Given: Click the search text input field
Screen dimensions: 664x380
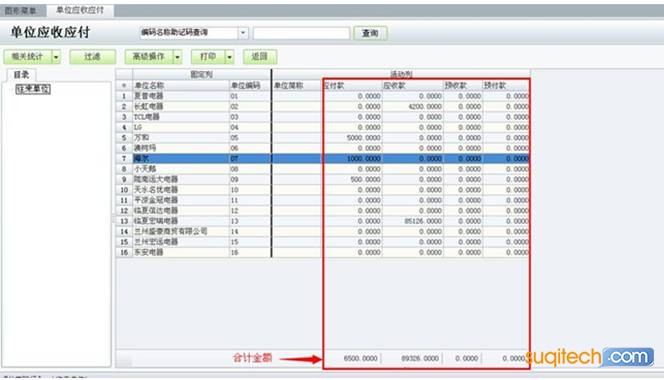Looking at the screenshot, I should coord(302,33).
